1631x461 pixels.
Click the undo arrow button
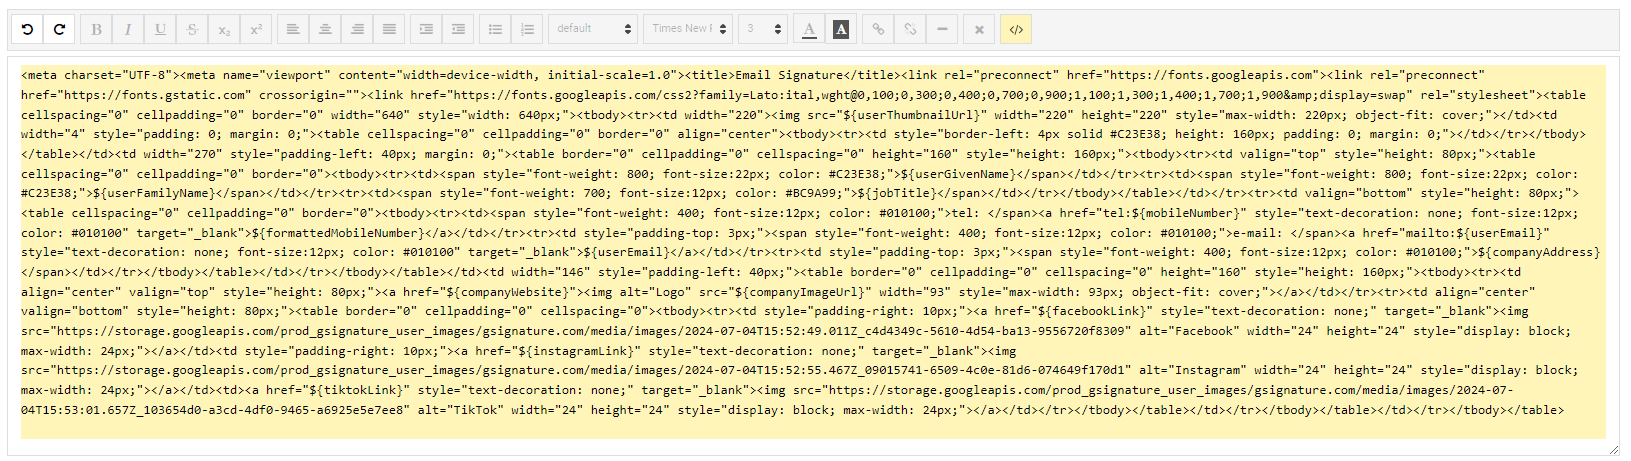click(x=27, y=29)
